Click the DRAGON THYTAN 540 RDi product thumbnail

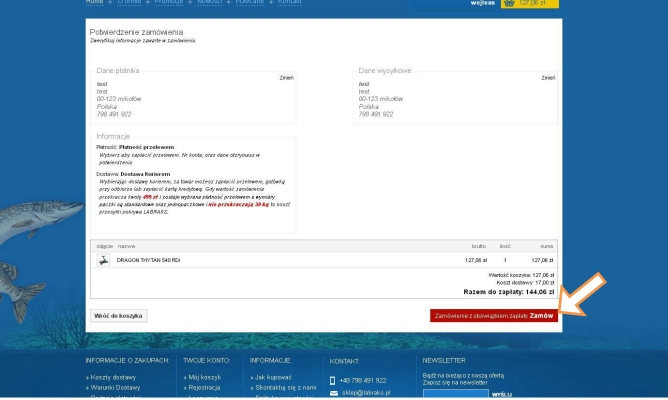point(103,260)
